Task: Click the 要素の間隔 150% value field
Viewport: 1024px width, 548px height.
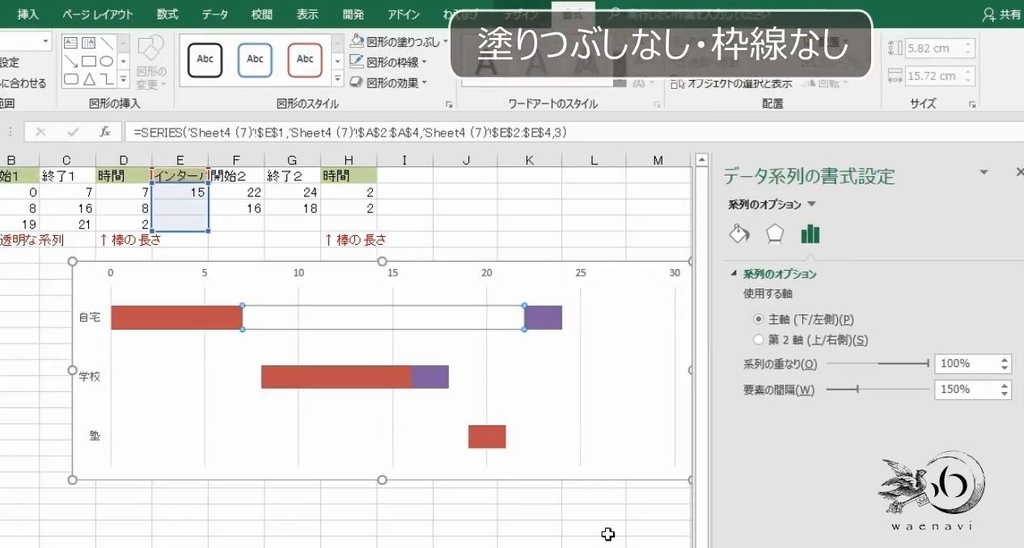Action: (x=967, y=390)
